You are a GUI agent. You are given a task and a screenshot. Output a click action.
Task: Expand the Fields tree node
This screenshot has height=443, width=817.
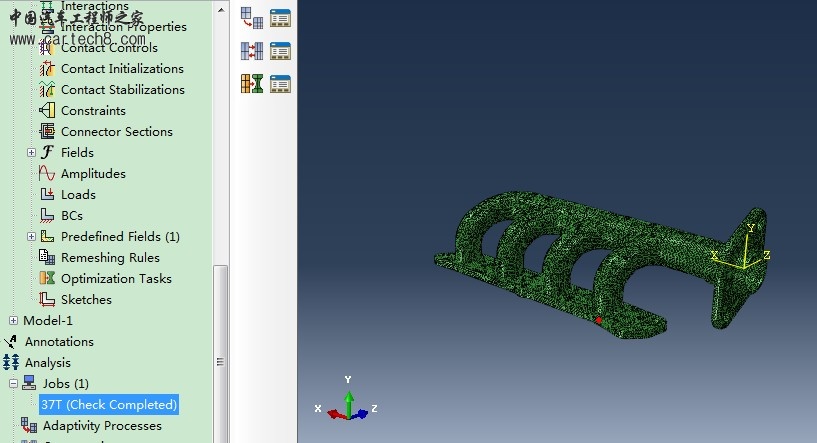coord(31,153)
